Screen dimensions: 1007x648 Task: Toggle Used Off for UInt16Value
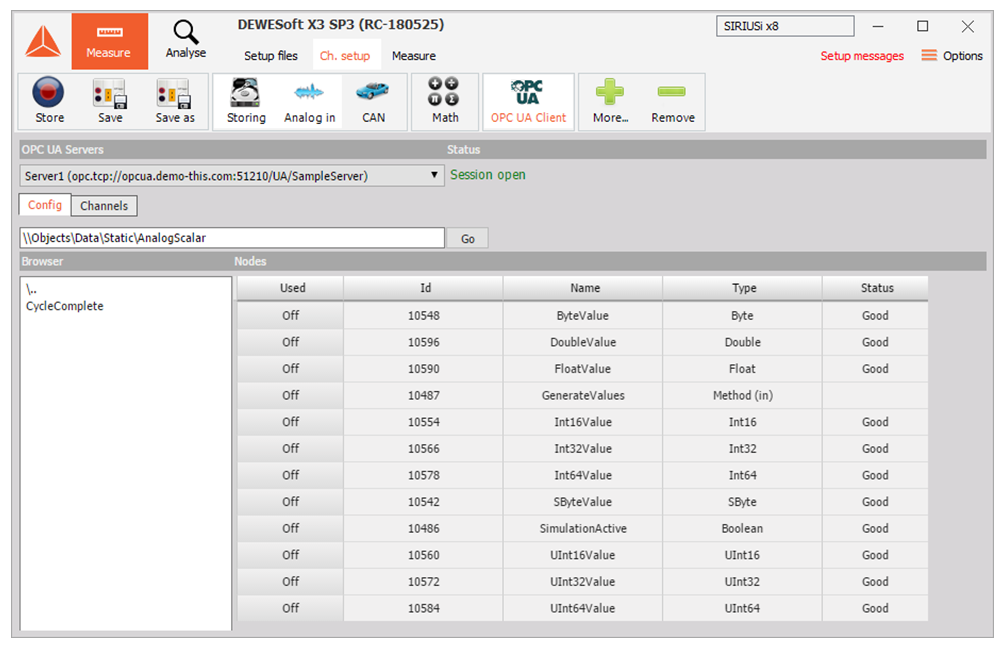coord(290,555)
